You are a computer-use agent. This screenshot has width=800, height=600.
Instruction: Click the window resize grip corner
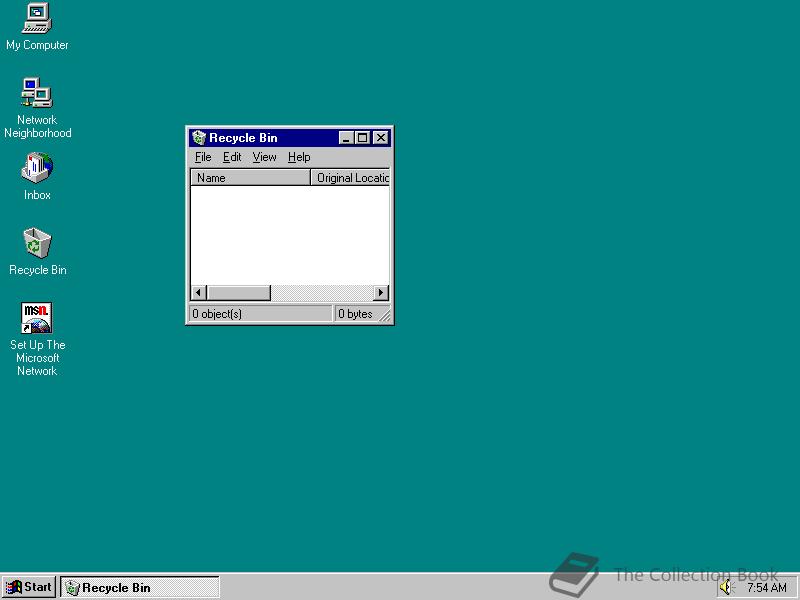click(x=385, y=316)
